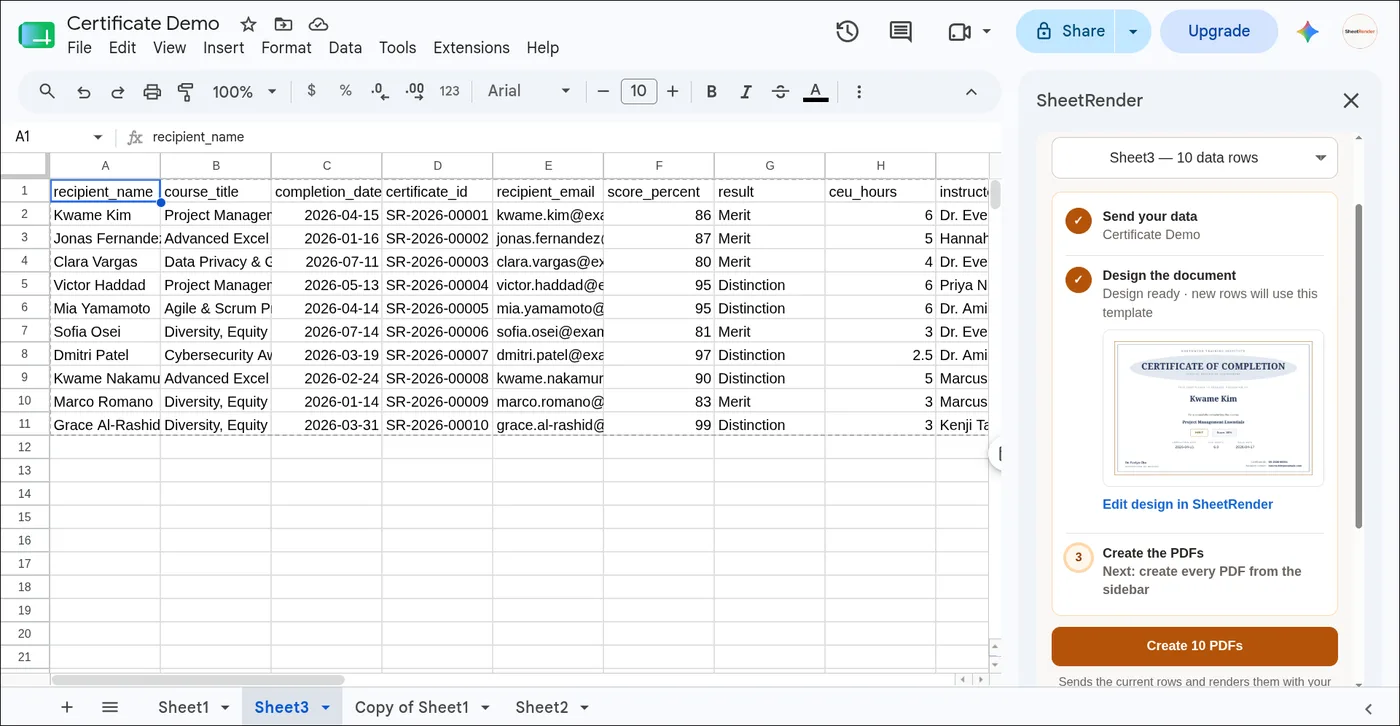Click the font size input field

coord(638,91)
